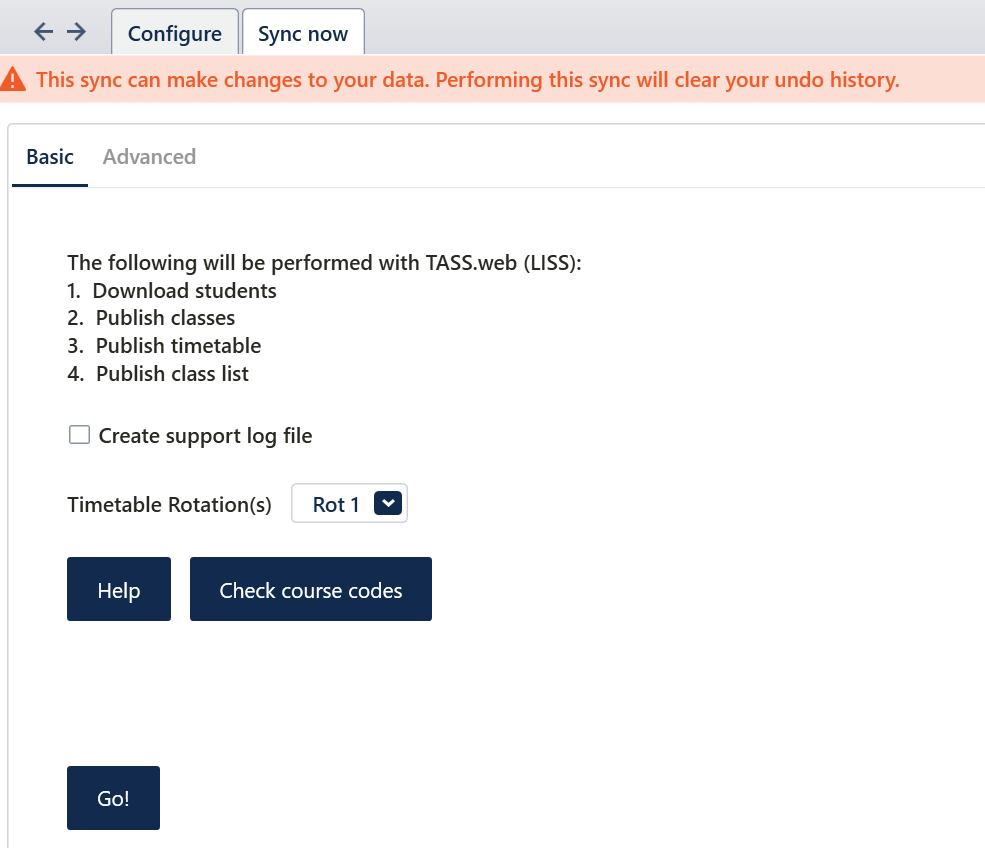This screenshot has height=848, width=985.
Task: Click the "Create support log file" label text
Action: coord(205,436)
